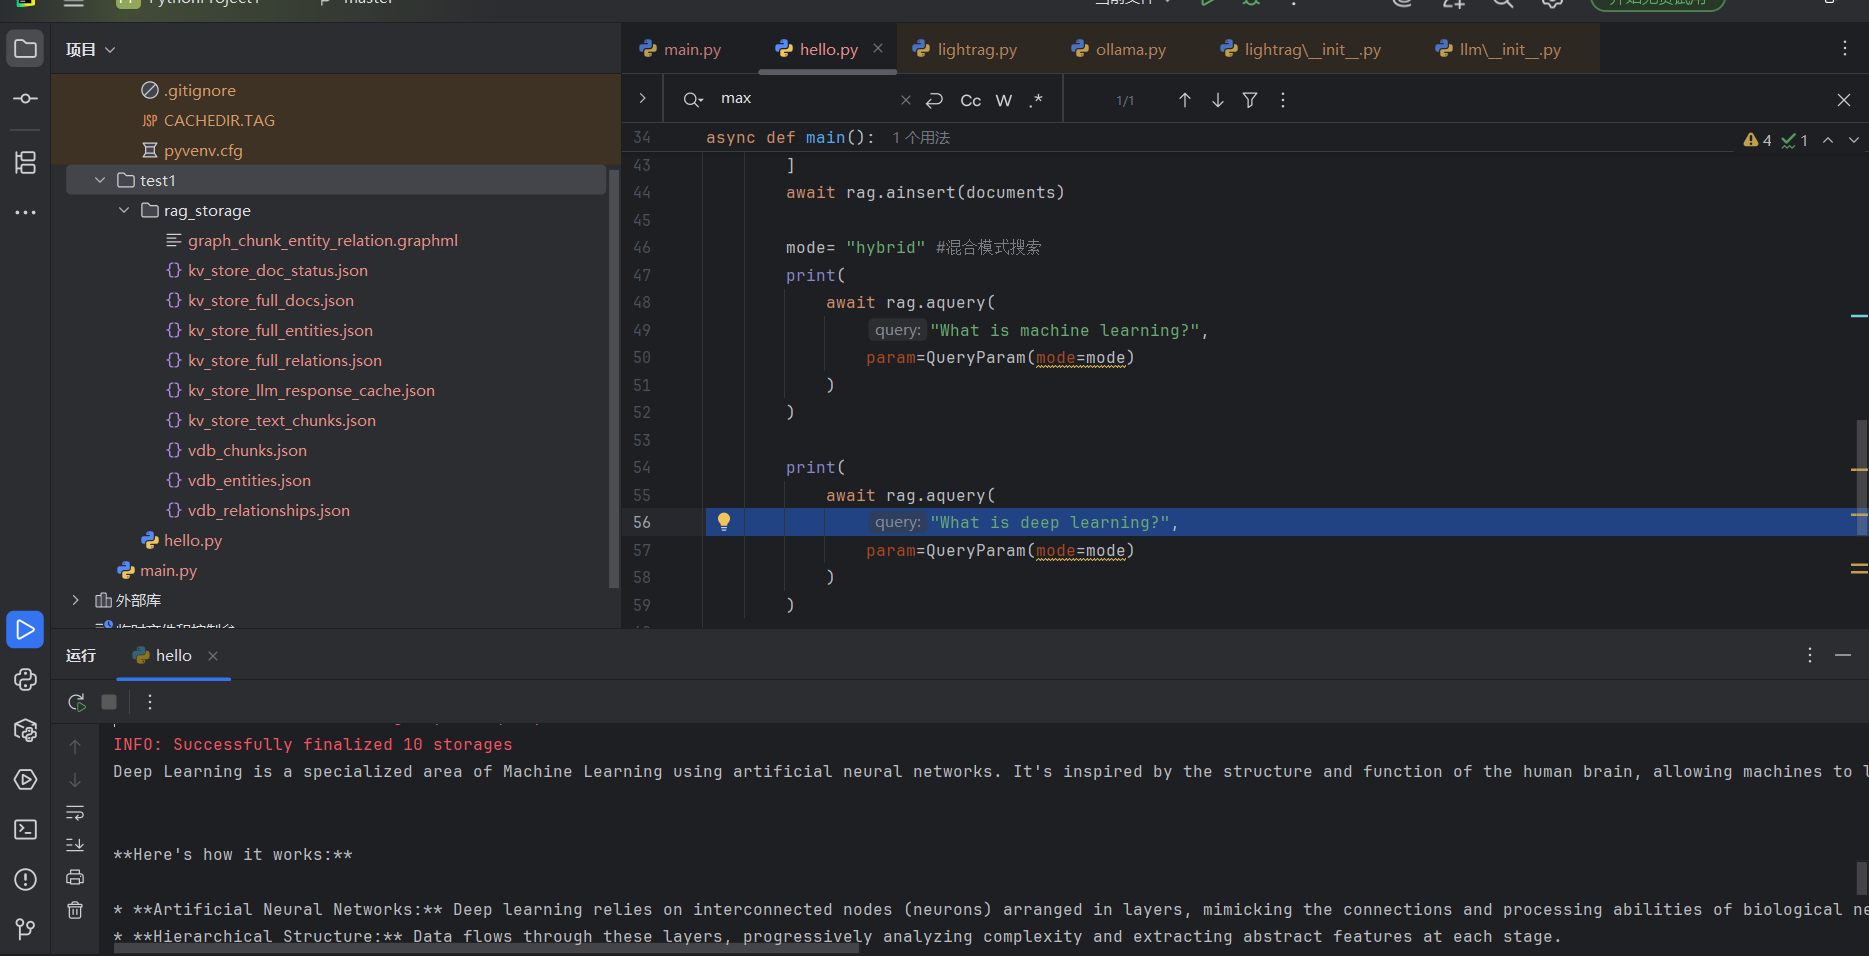Open run toolbar more actions menu
The image size is (1869, 956).
click(150, 702)
